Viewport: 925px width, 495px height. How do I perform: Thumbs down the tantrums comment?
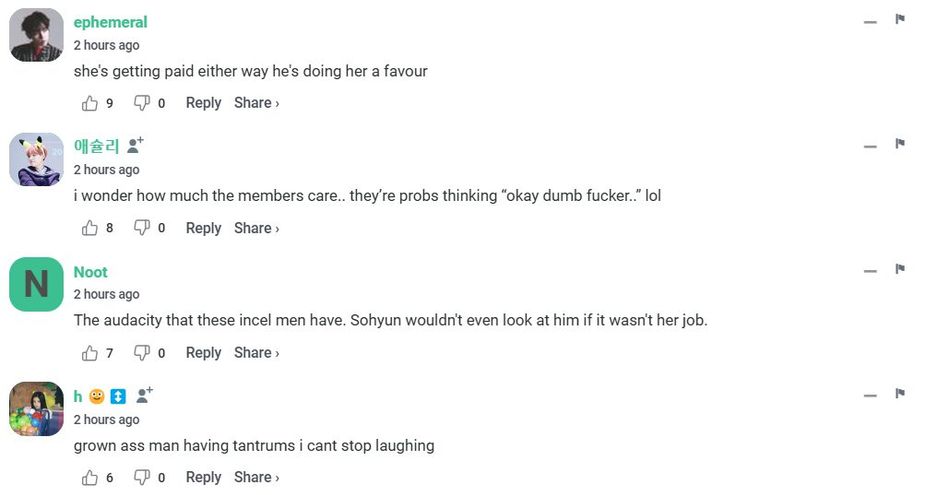point(142,477)
